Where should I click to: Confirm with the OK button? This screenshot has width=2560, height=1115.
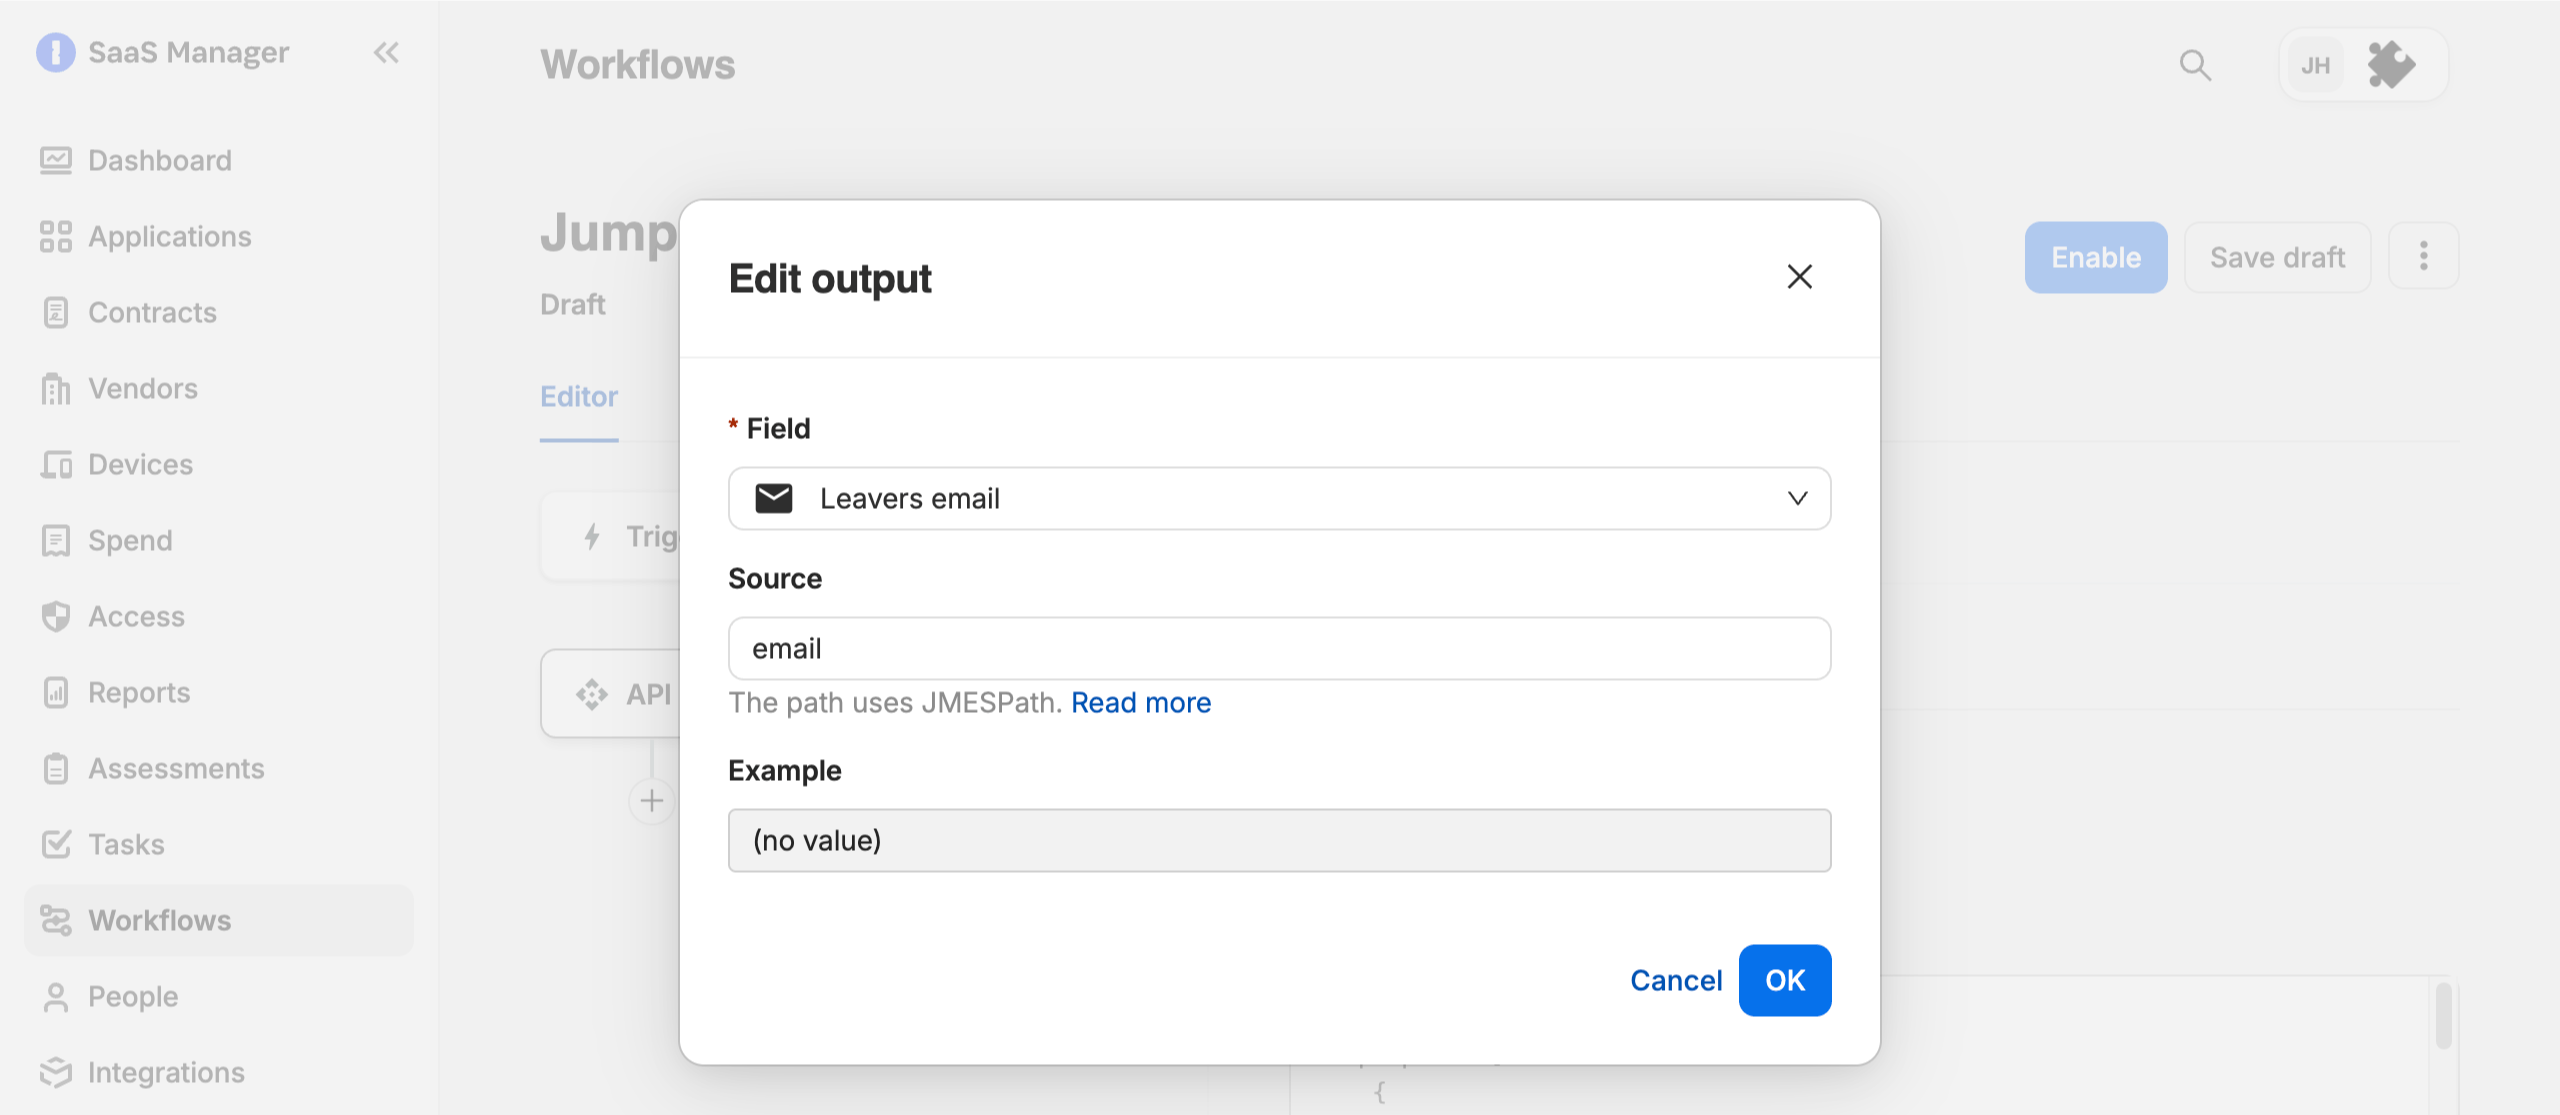coord(1785,980)
